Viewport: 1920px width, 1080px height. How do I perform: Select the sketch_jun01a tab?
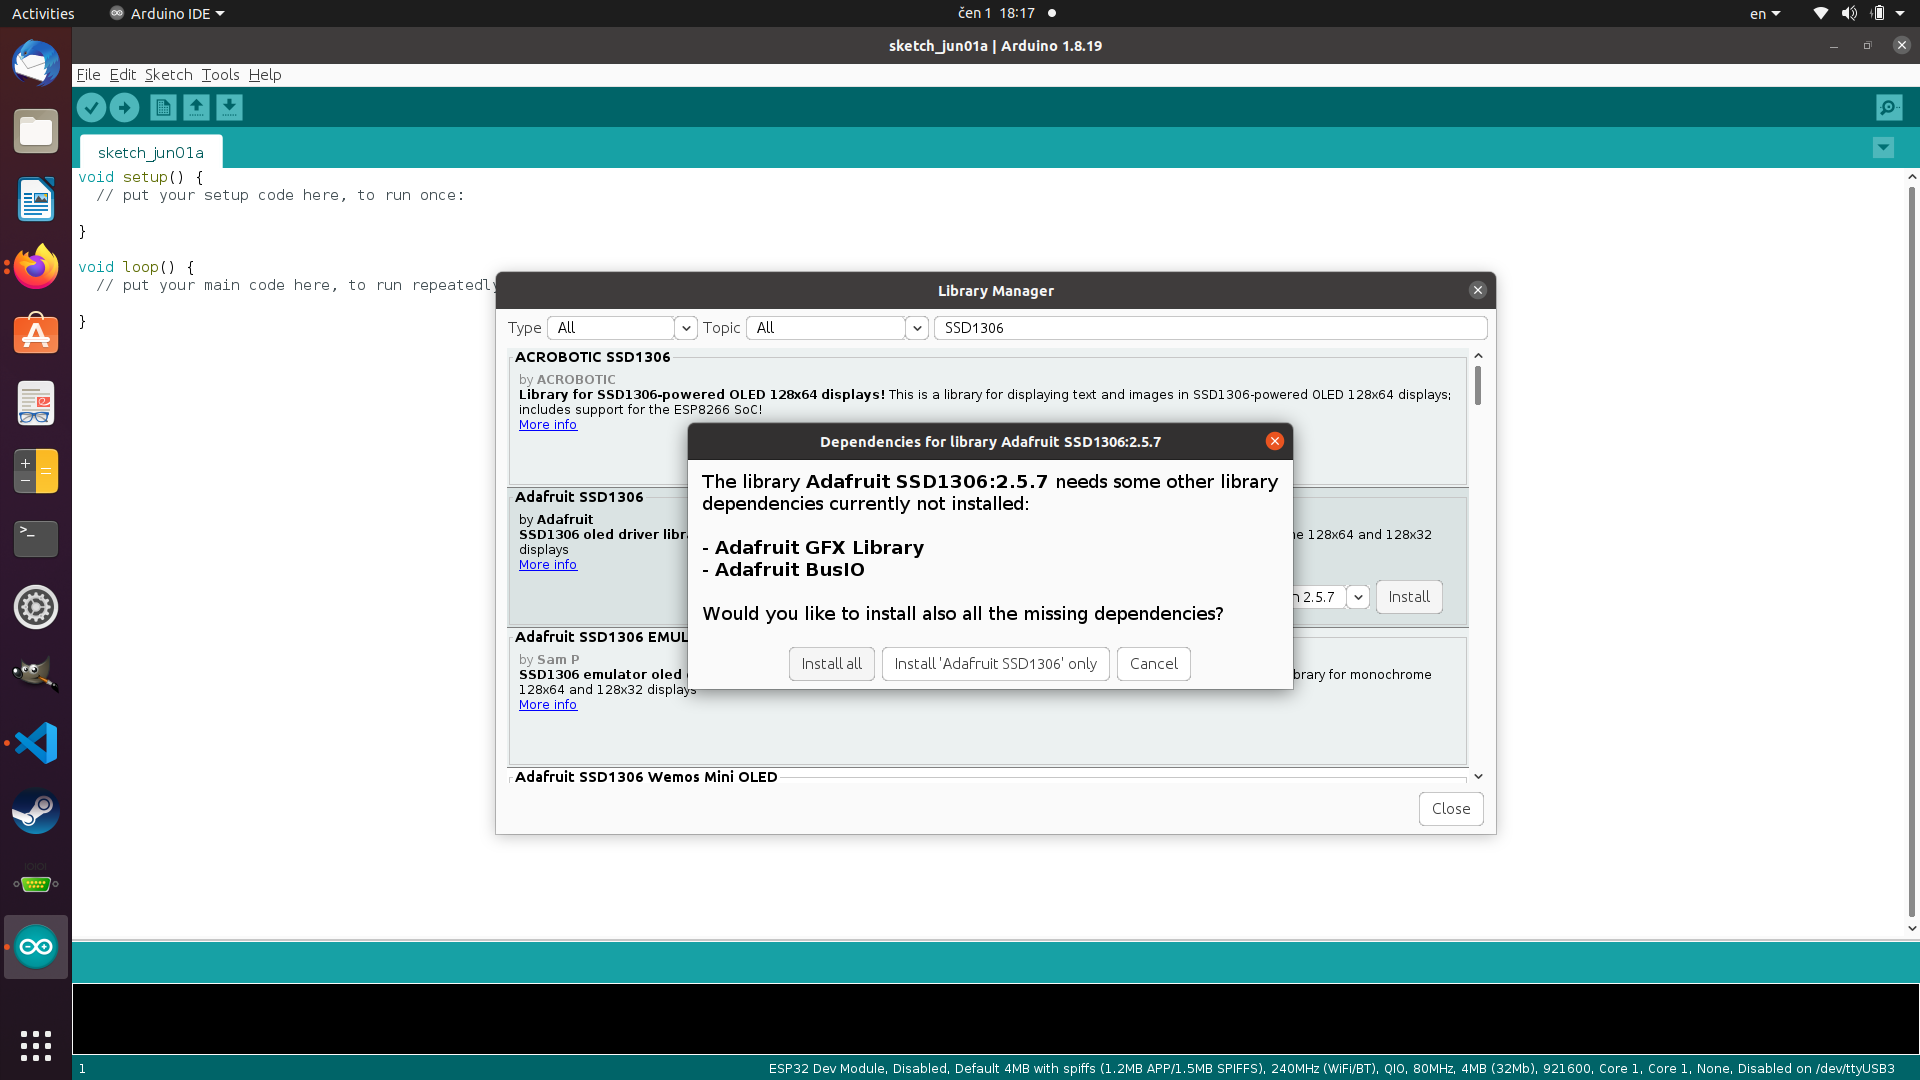coord(151,152)
